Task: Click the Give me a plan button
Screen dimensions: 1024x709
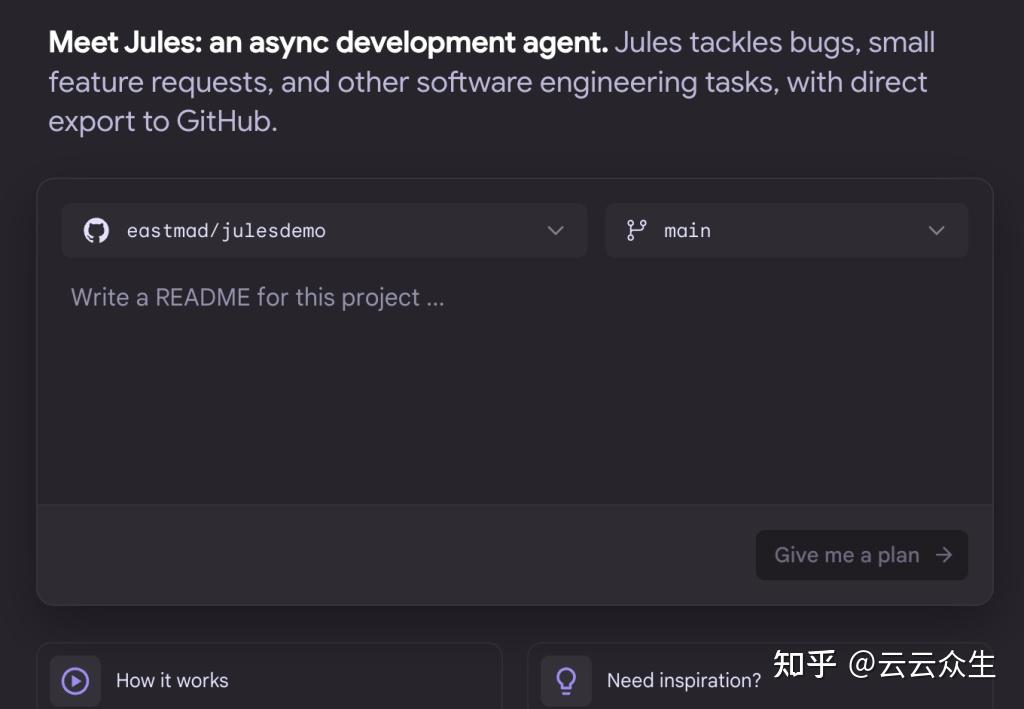Action: click(x=862, y=555)
